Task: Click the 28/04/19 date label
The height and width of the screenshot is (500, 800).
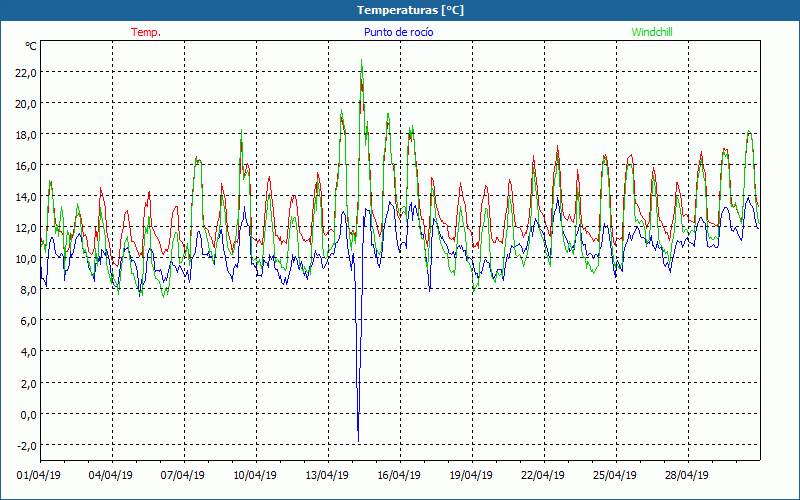Action: coord(687,475)
